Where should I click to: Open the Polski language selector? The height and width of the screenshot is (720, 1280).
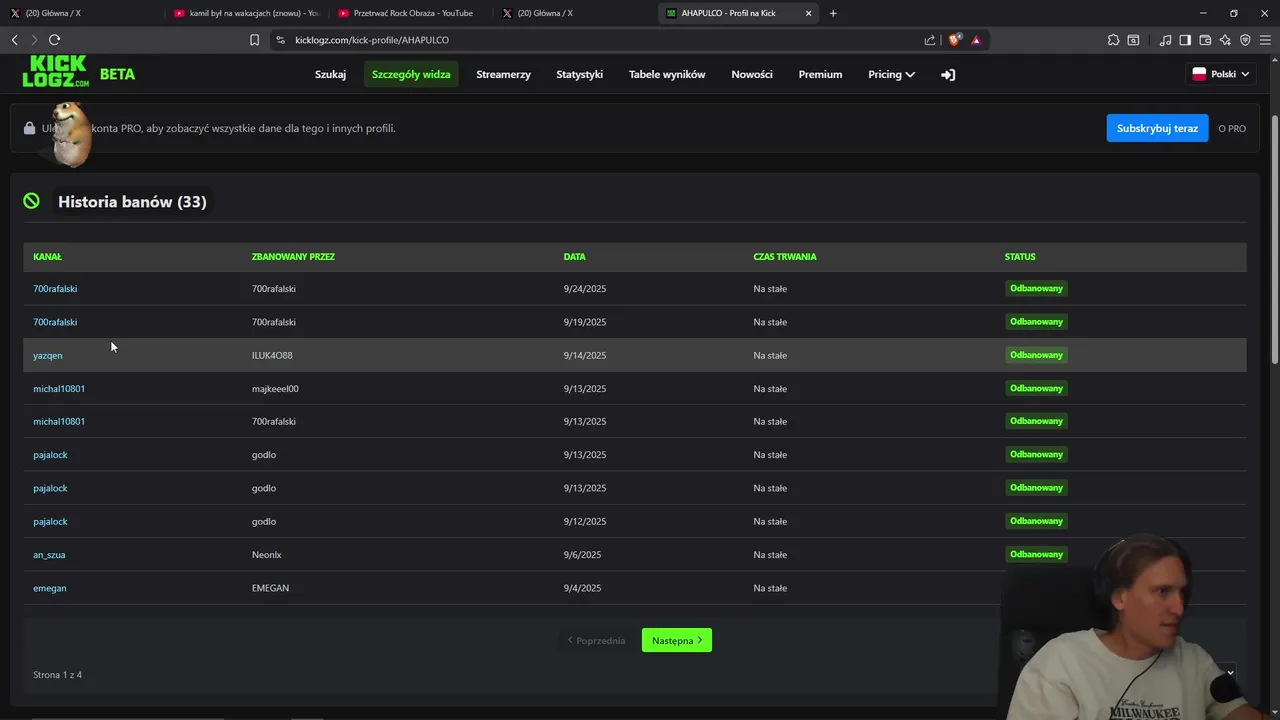coord(1220,74)
